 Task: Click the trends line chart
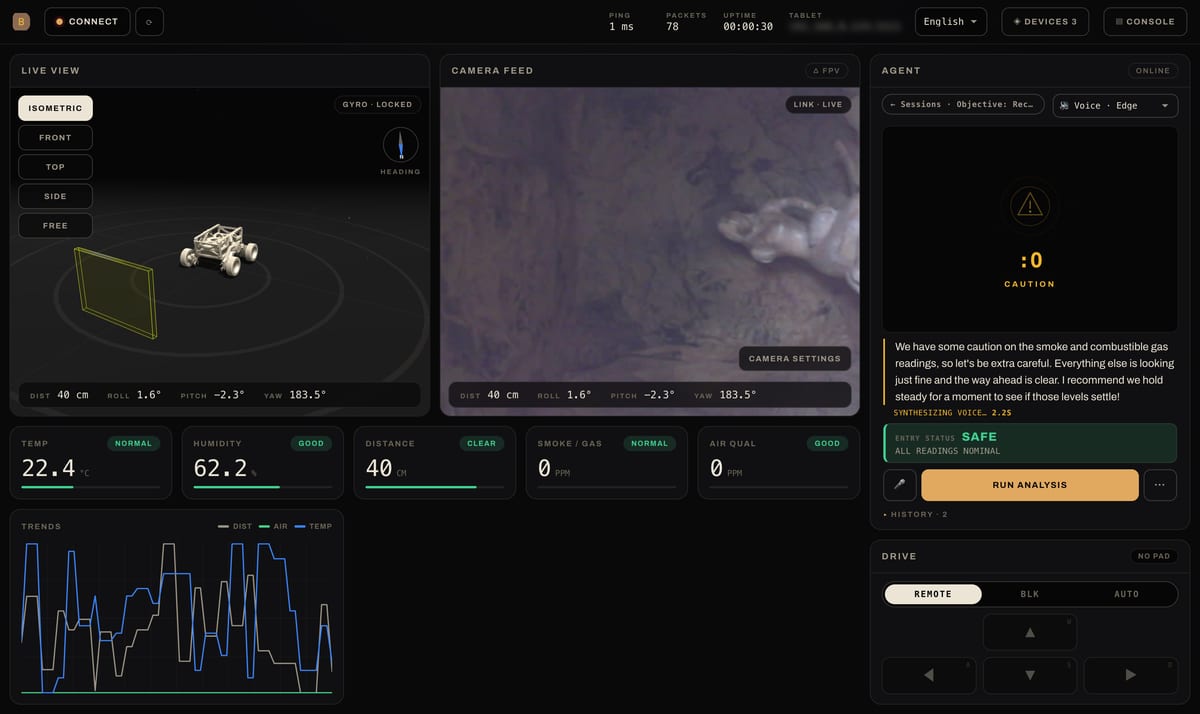click(x=177, y=618)
